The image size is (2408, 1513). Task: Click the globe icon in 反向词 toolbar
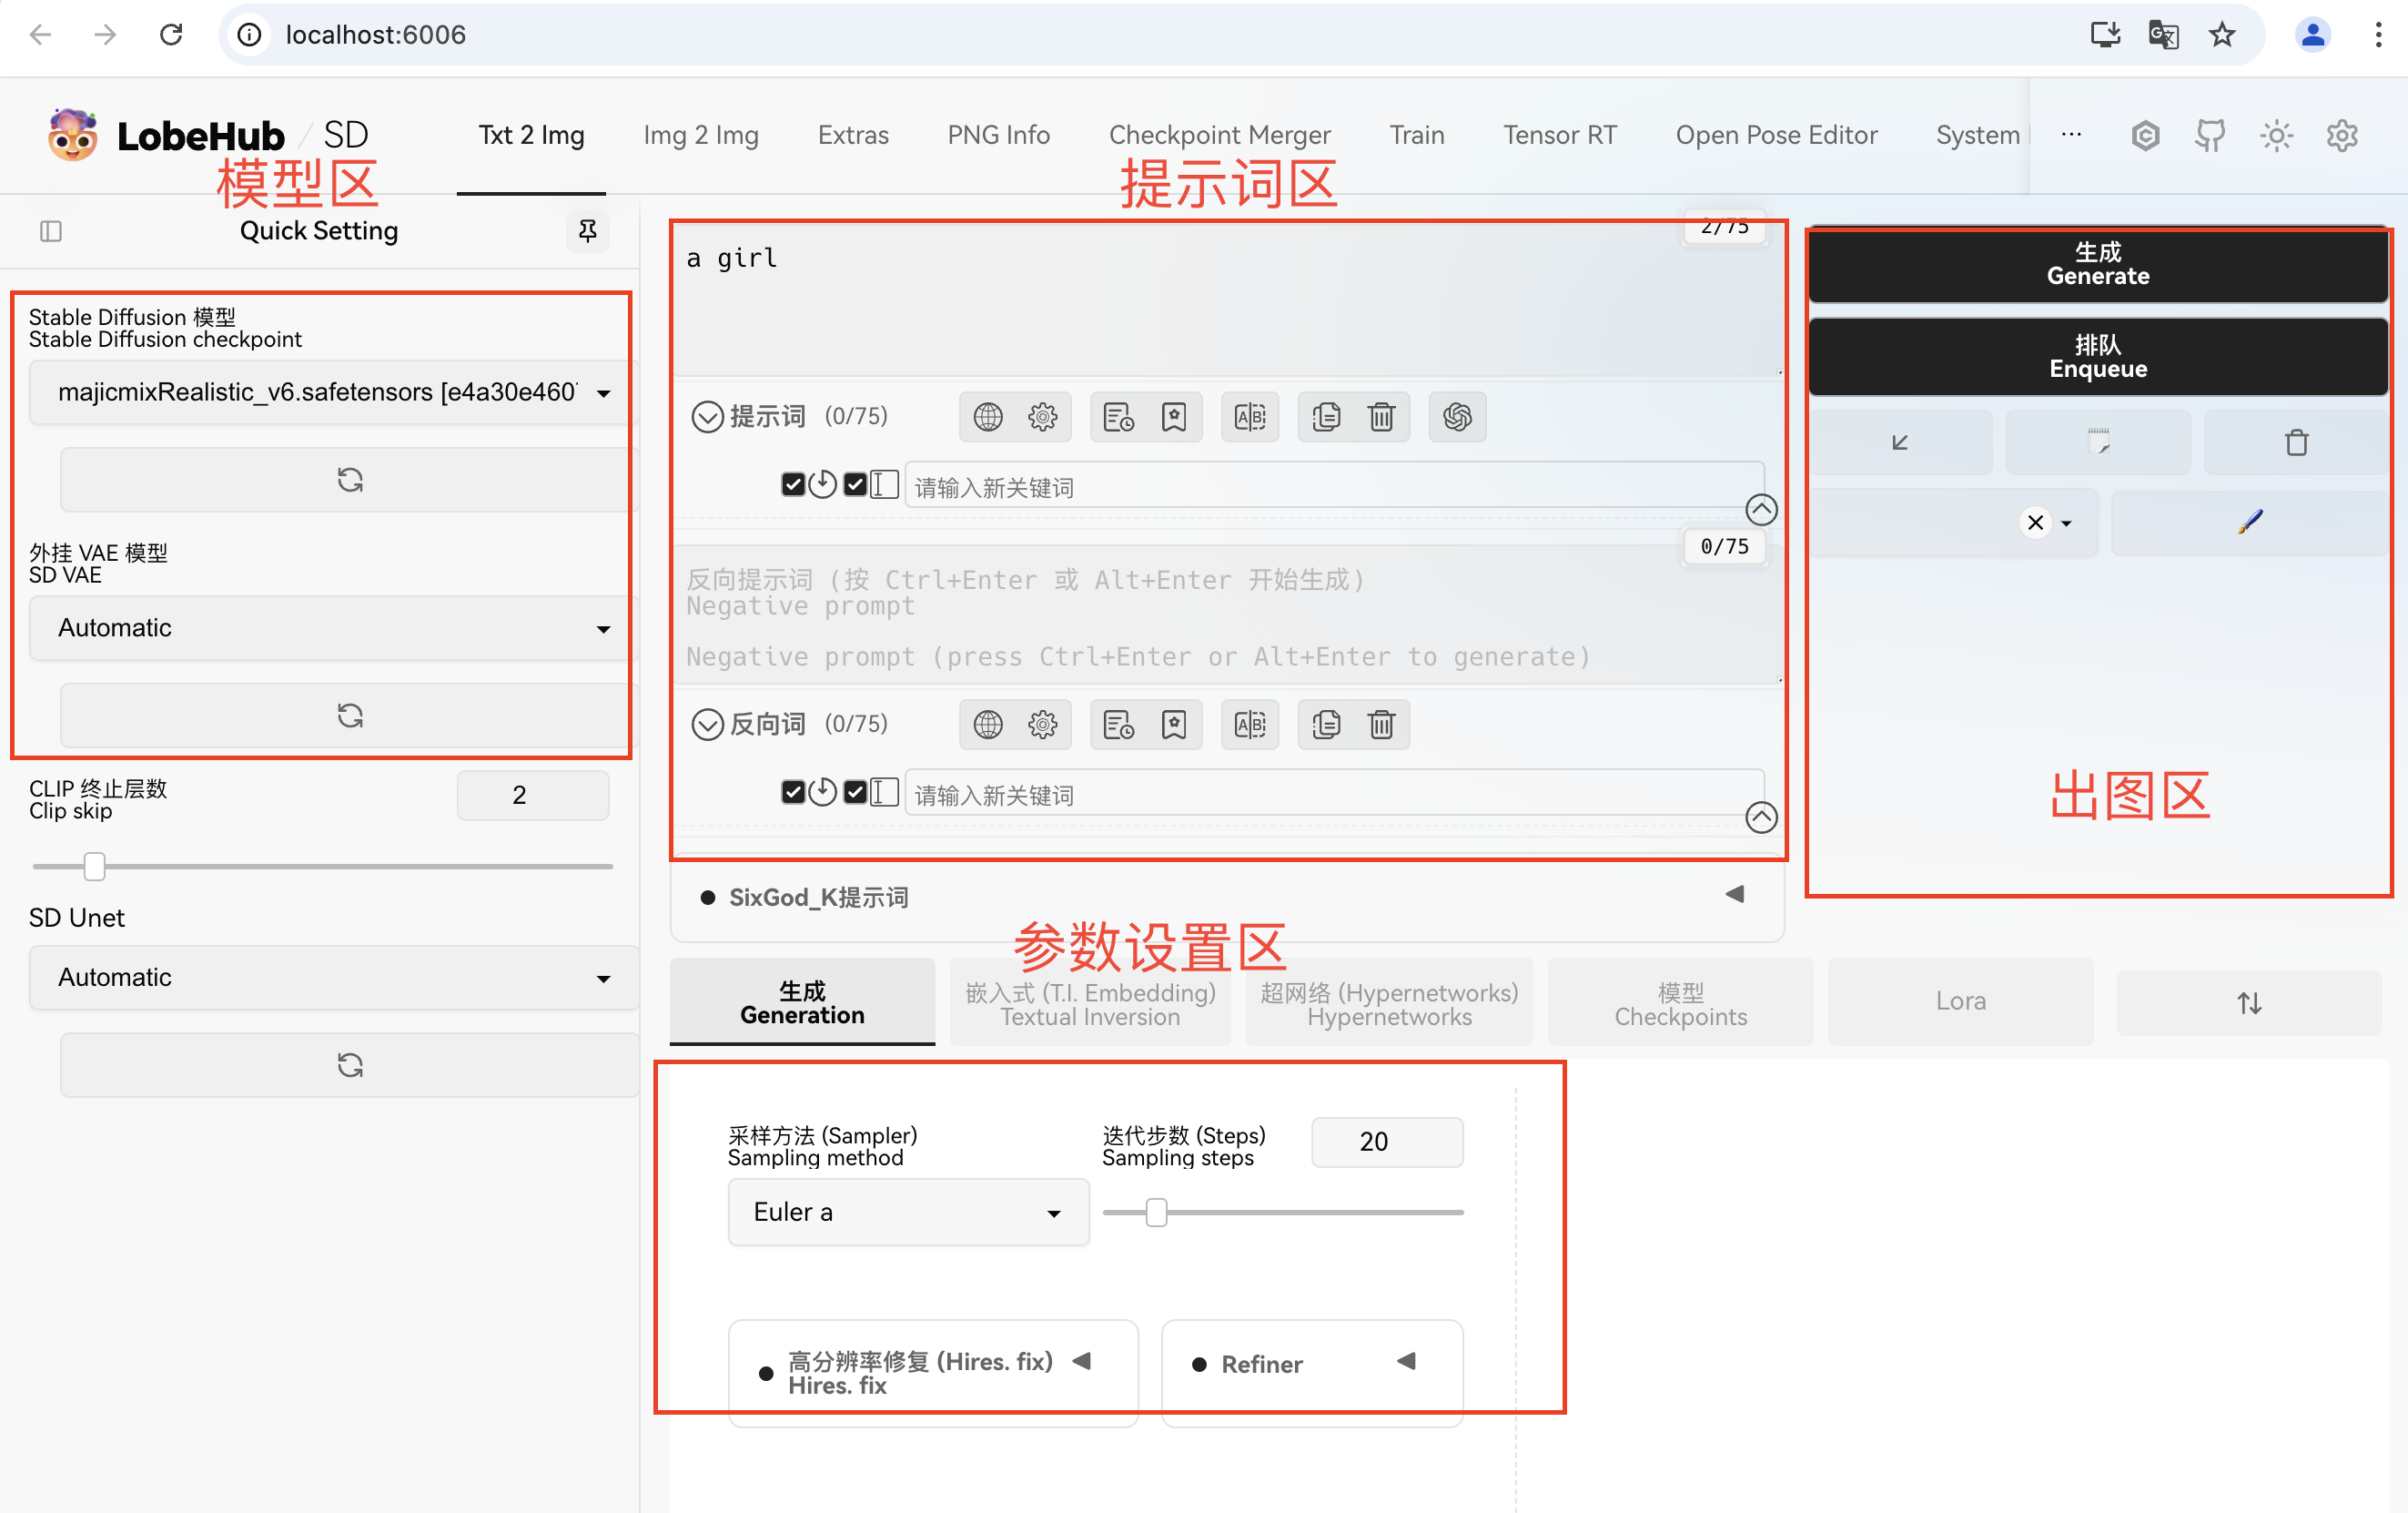click(987, 724)
